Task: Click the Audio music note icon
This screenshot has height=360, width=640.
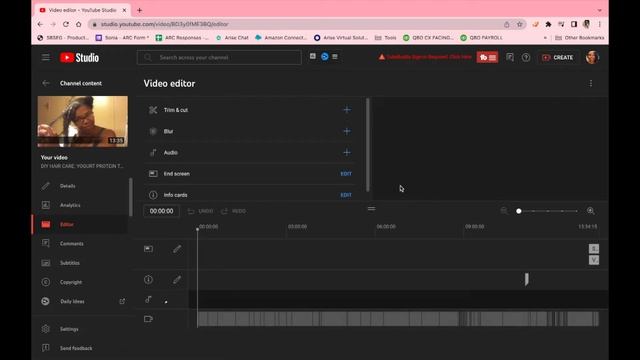Action: tap(153, 153)
